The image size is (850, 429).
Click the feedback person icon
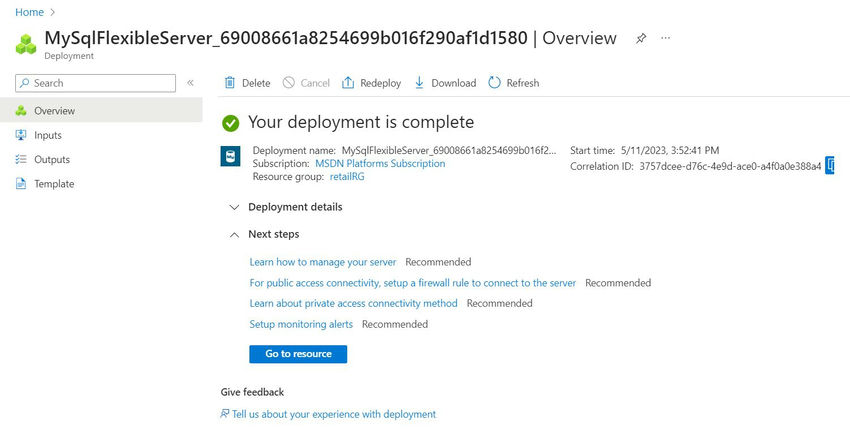(x=224, y=414)
